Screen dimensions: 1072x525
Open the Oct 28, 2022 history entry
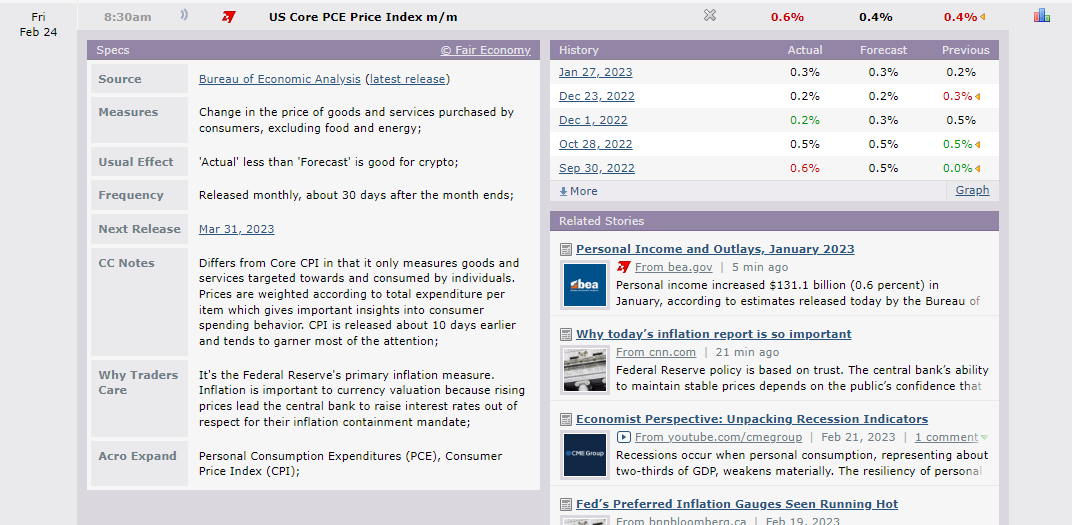point(595,144)
